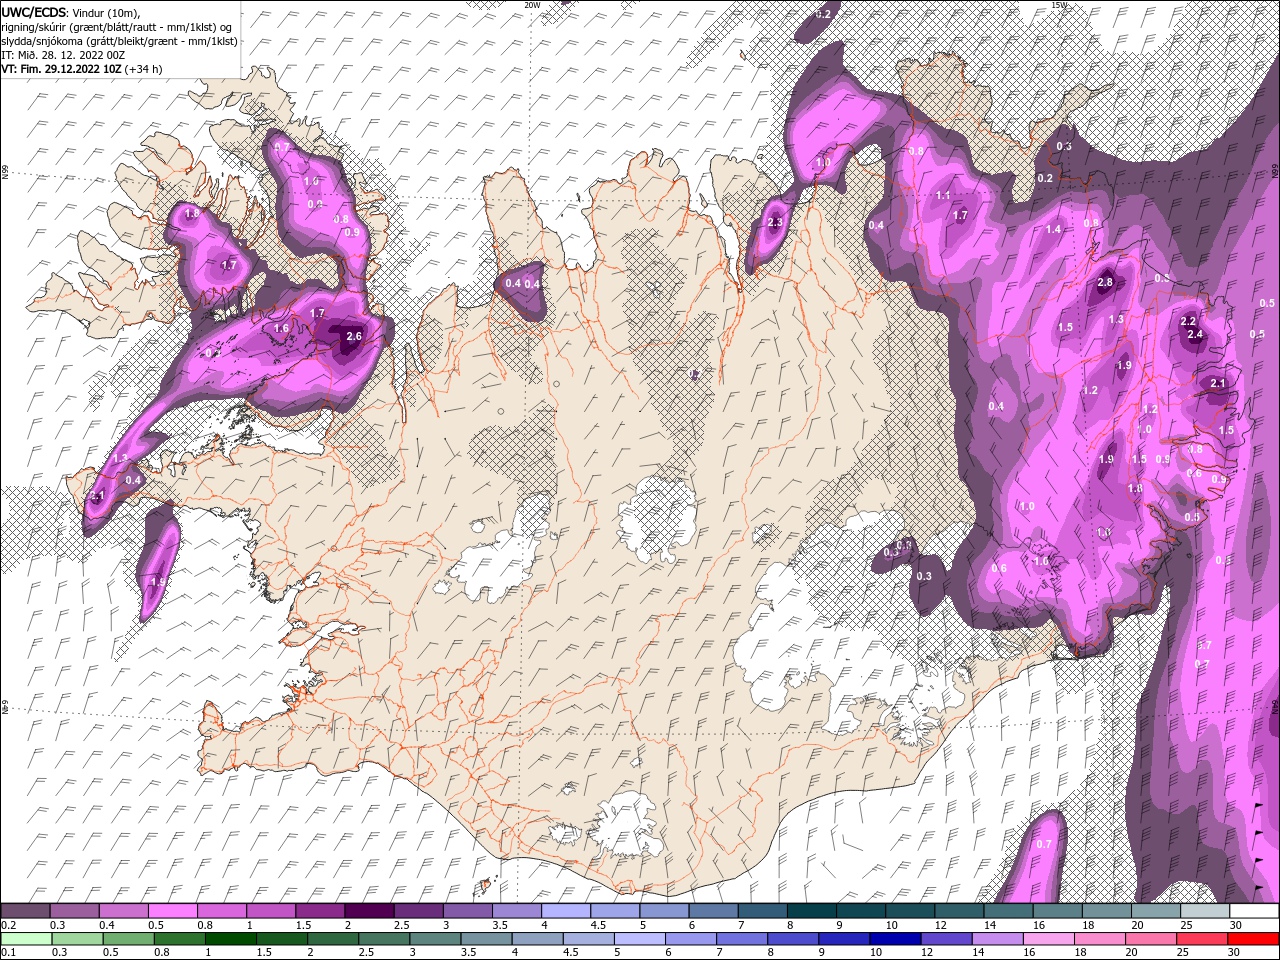This screenshot has width=1280, height=960.
Task: Click the 15W longitude label
Action: pyautogui.click(x=1059, y=5)
